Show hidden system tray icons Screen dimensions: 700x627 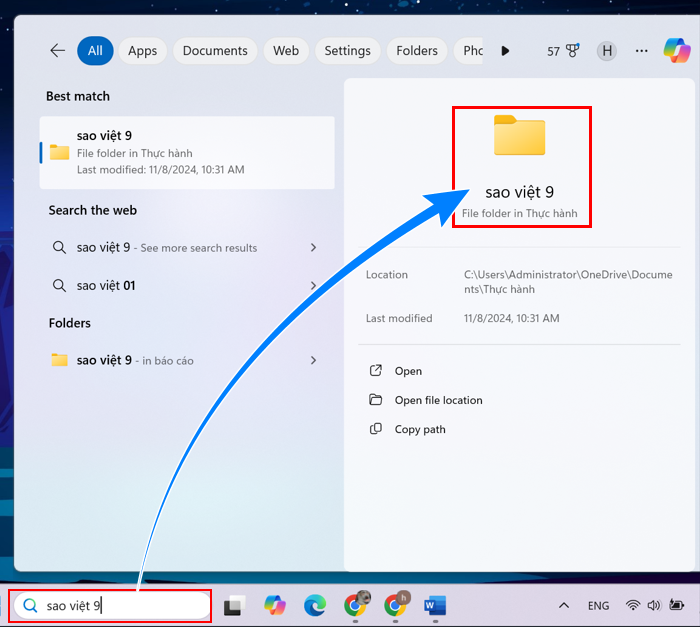(x=564, y=606)
